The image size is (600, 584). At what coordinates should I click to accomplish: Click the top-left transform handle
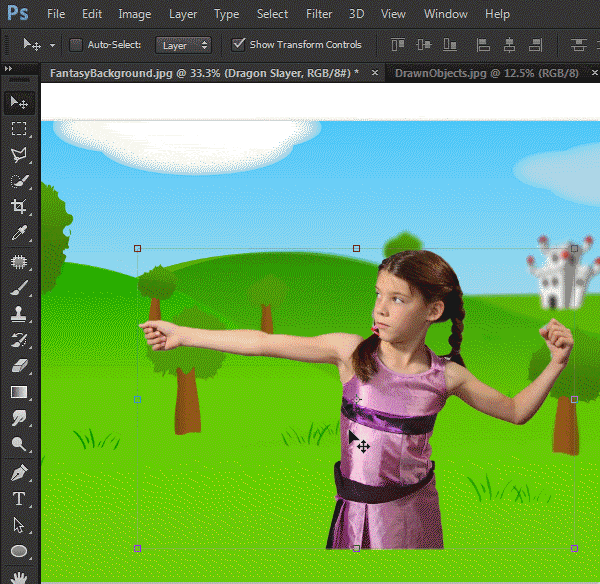pos(137,249)
